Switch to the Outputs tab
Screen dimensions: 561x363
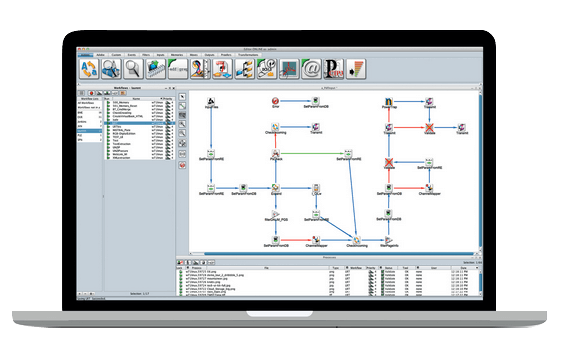coord(209,55)
